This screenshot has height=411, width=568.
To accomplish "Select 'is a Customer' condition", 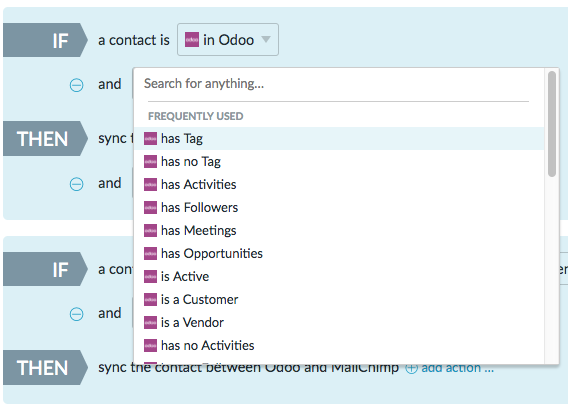I will click(x=339, y=299).
